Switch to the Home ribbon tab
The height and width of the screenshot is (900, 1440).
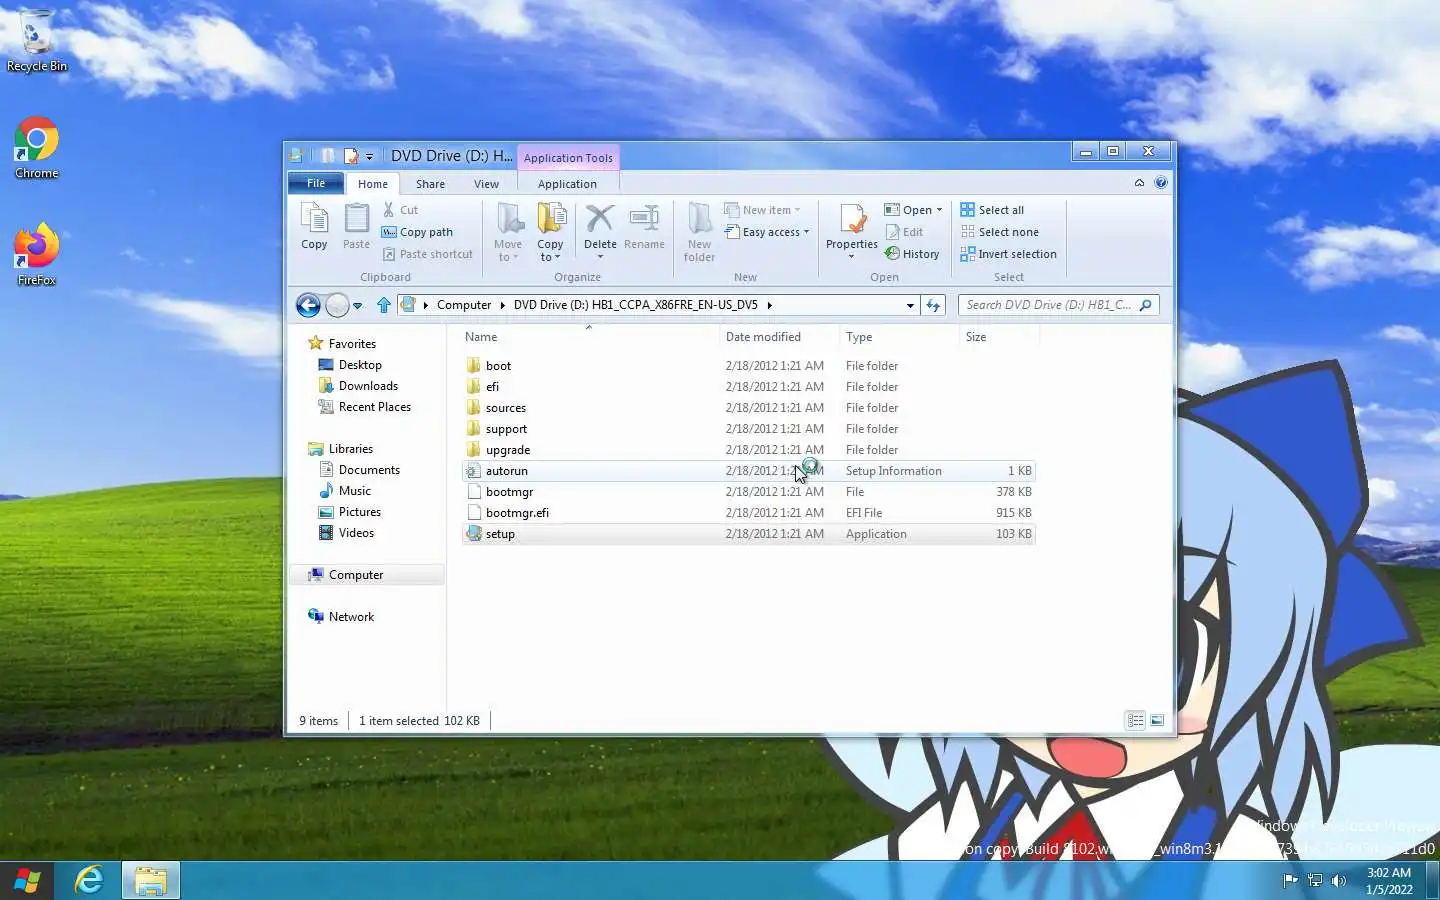[x=373, y=184]
